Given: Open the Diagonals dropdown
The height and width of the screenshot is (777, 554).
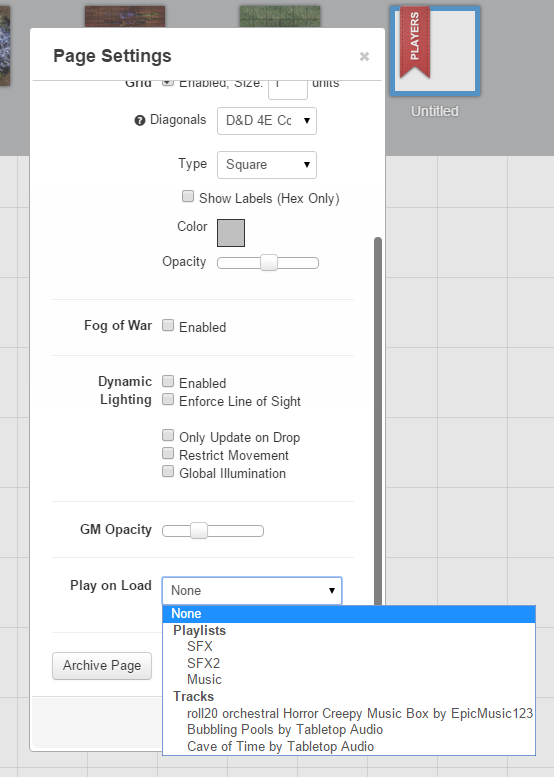Looking at the screenshot, I should pos(267,121).
